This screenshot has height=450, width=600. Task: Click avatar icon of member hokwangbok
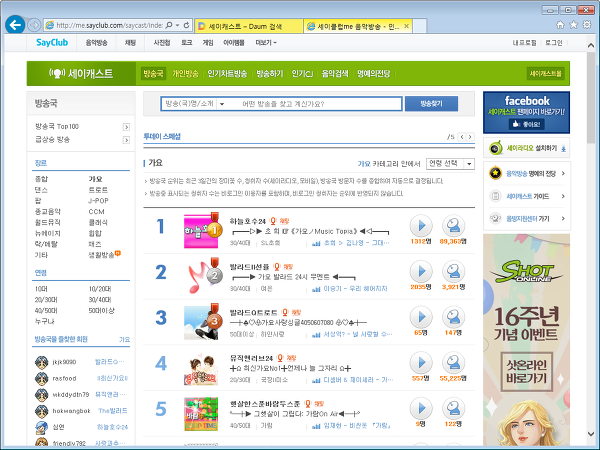(41, 411)
